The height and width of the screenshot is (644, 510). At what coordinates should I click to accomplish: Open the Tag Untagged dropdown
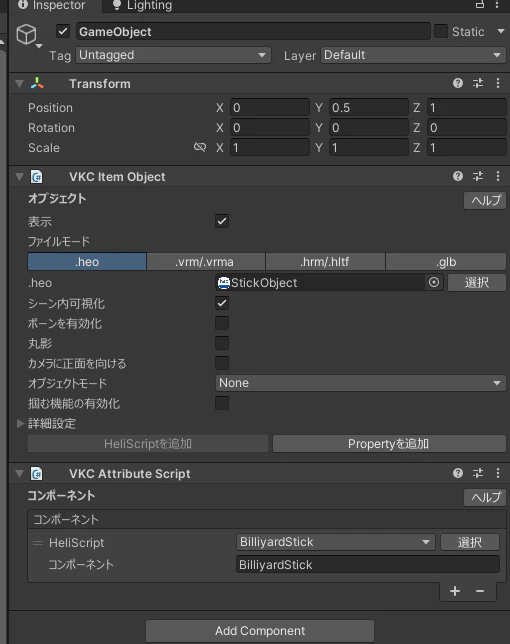[x=173, y=55]
